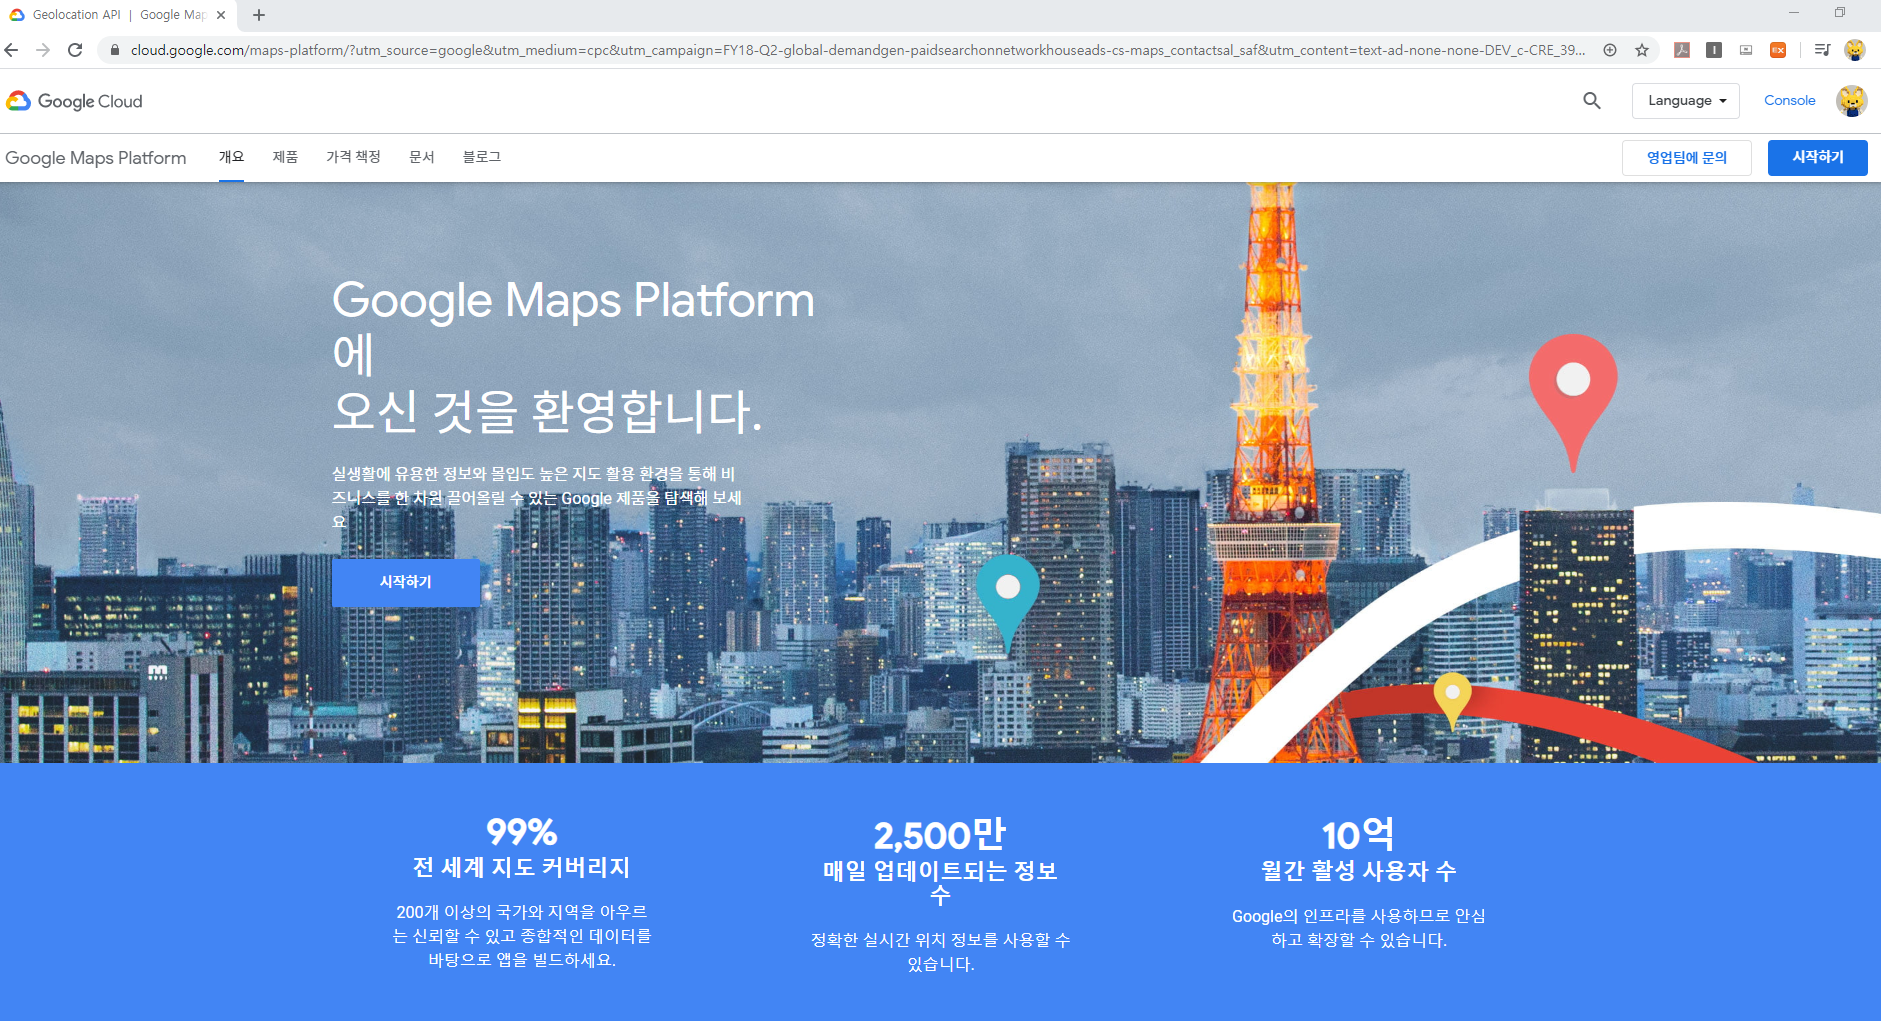1881x1021 pixels.
Task: Click the zoom plus icon in address bar
Action: point(1610,50)
